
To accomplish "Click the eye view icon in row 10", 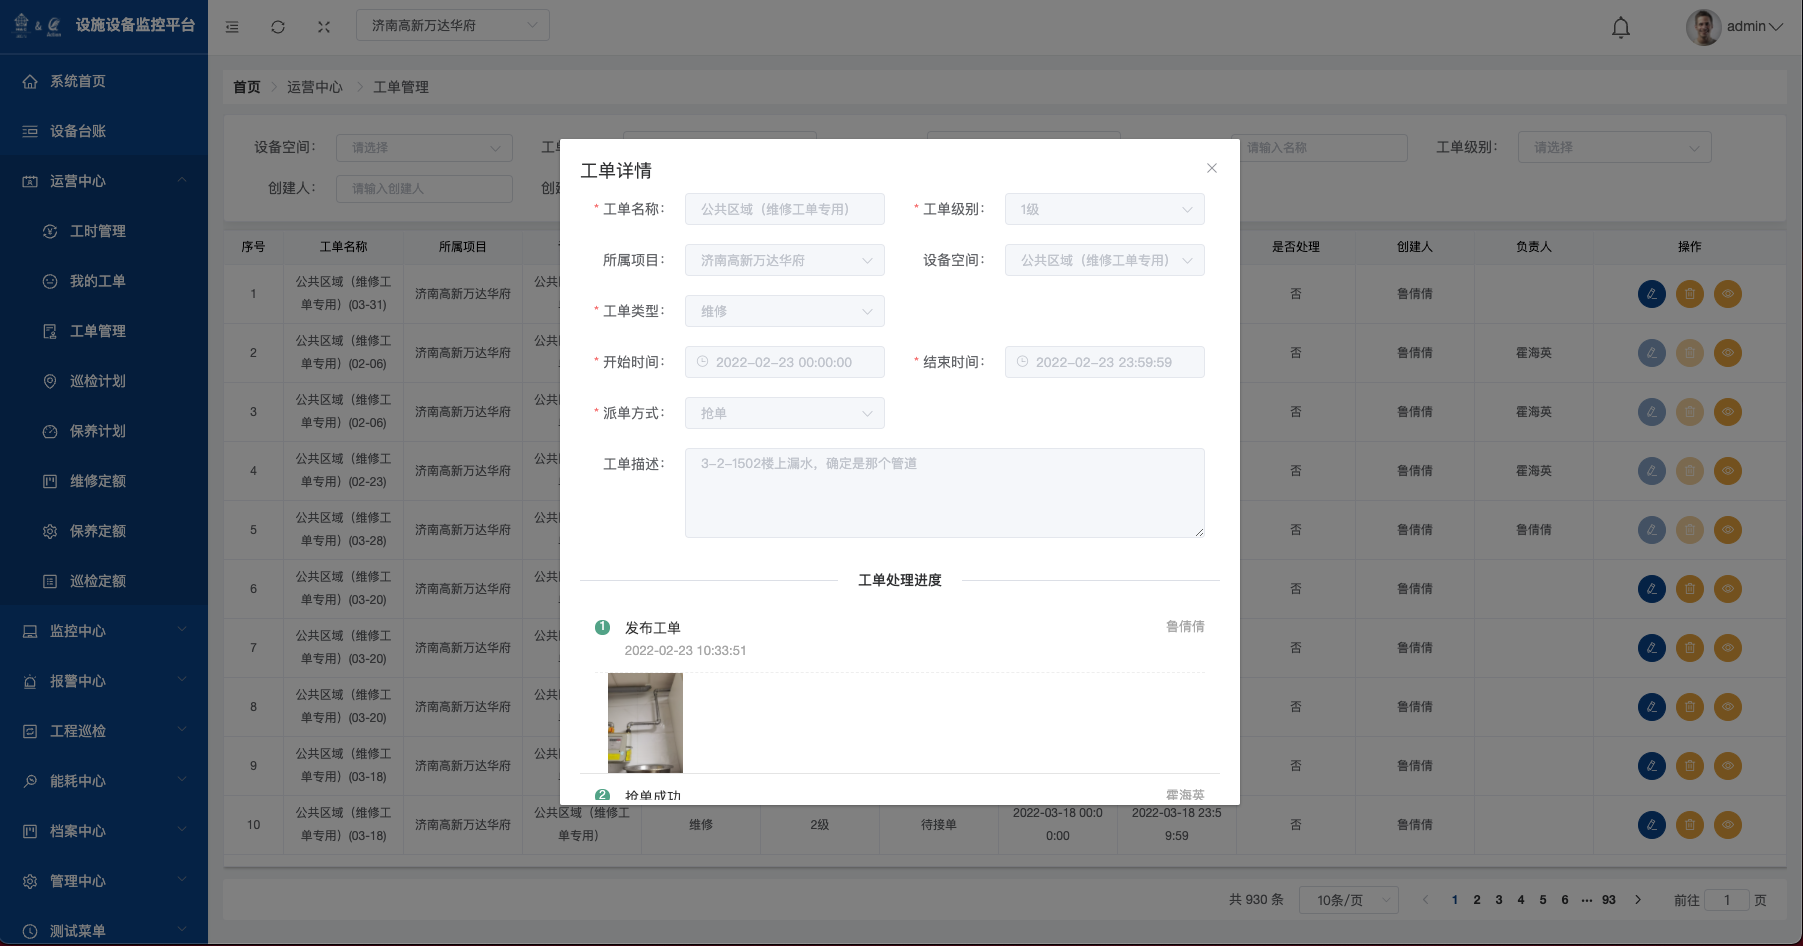I will [1727, 825].
